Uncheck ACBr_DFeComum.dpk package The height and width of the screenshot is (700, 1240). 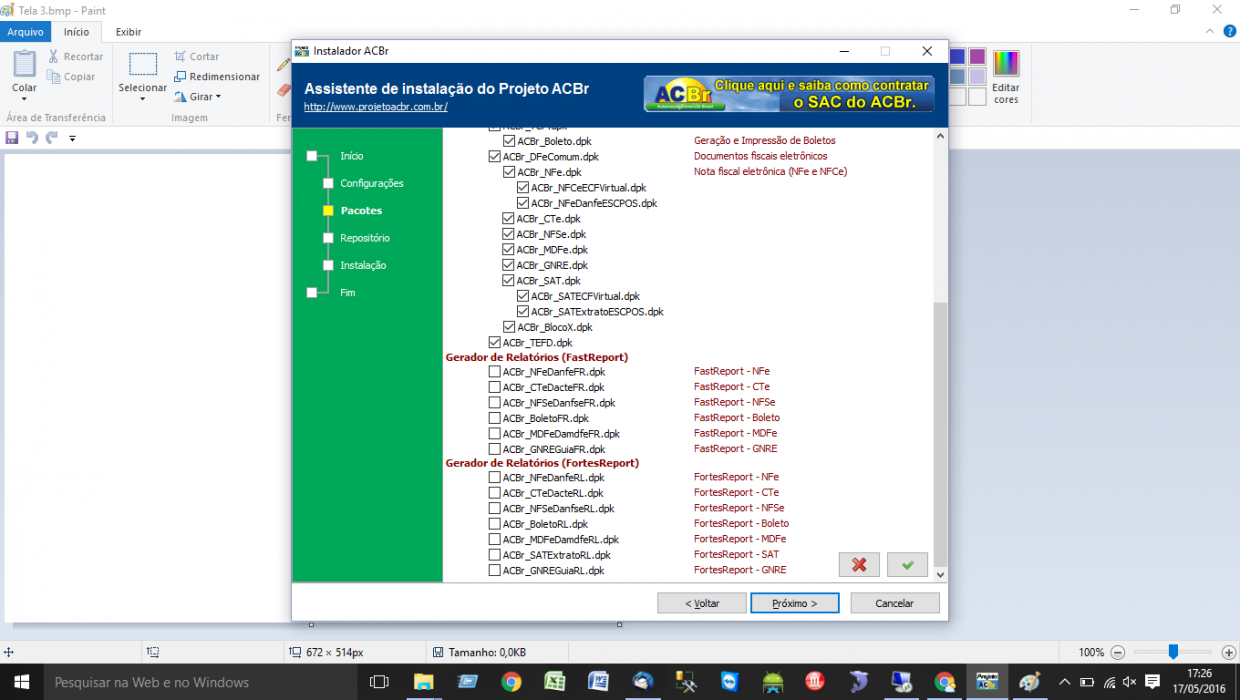tap(494, 157)
